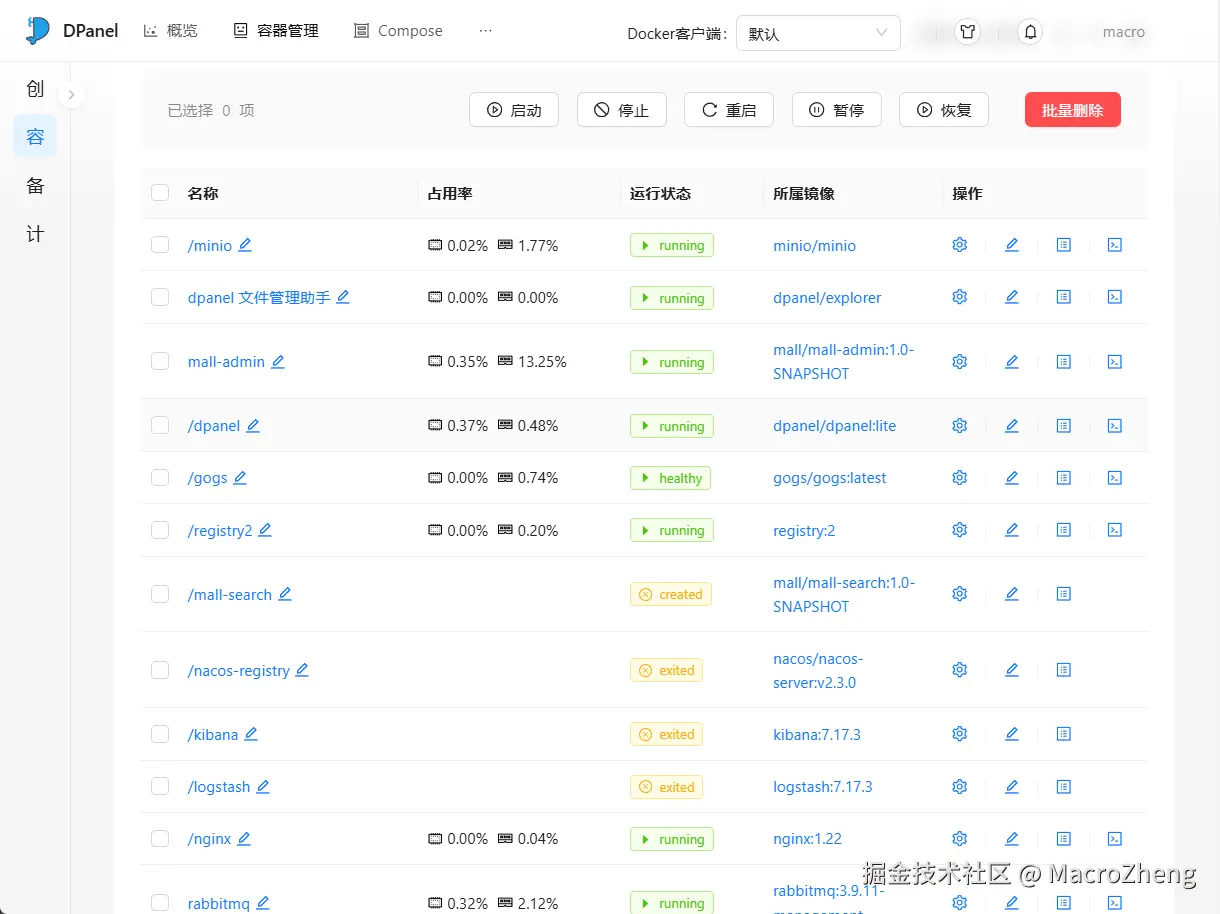Click DPanel logo in top left

pyautogui.click(x=72, y=31)
